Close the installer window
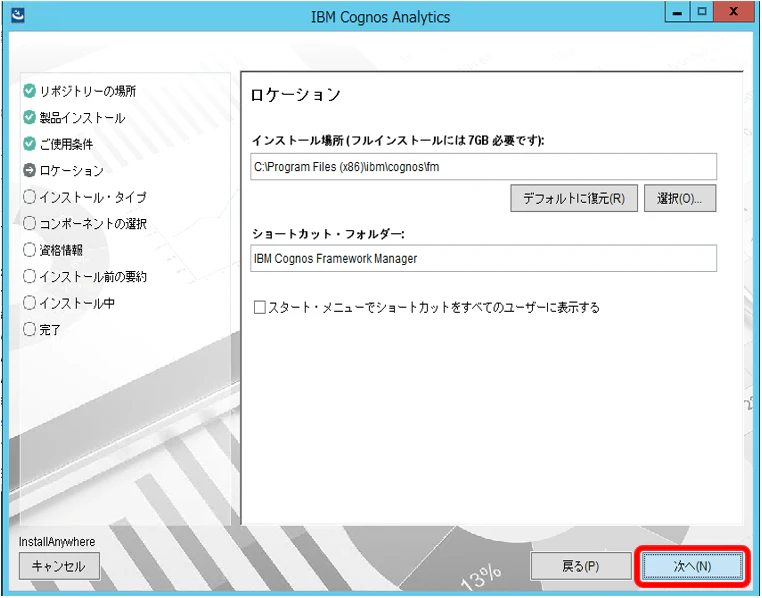This screenshot has width=762, height=598. click(x=734, y=12)
